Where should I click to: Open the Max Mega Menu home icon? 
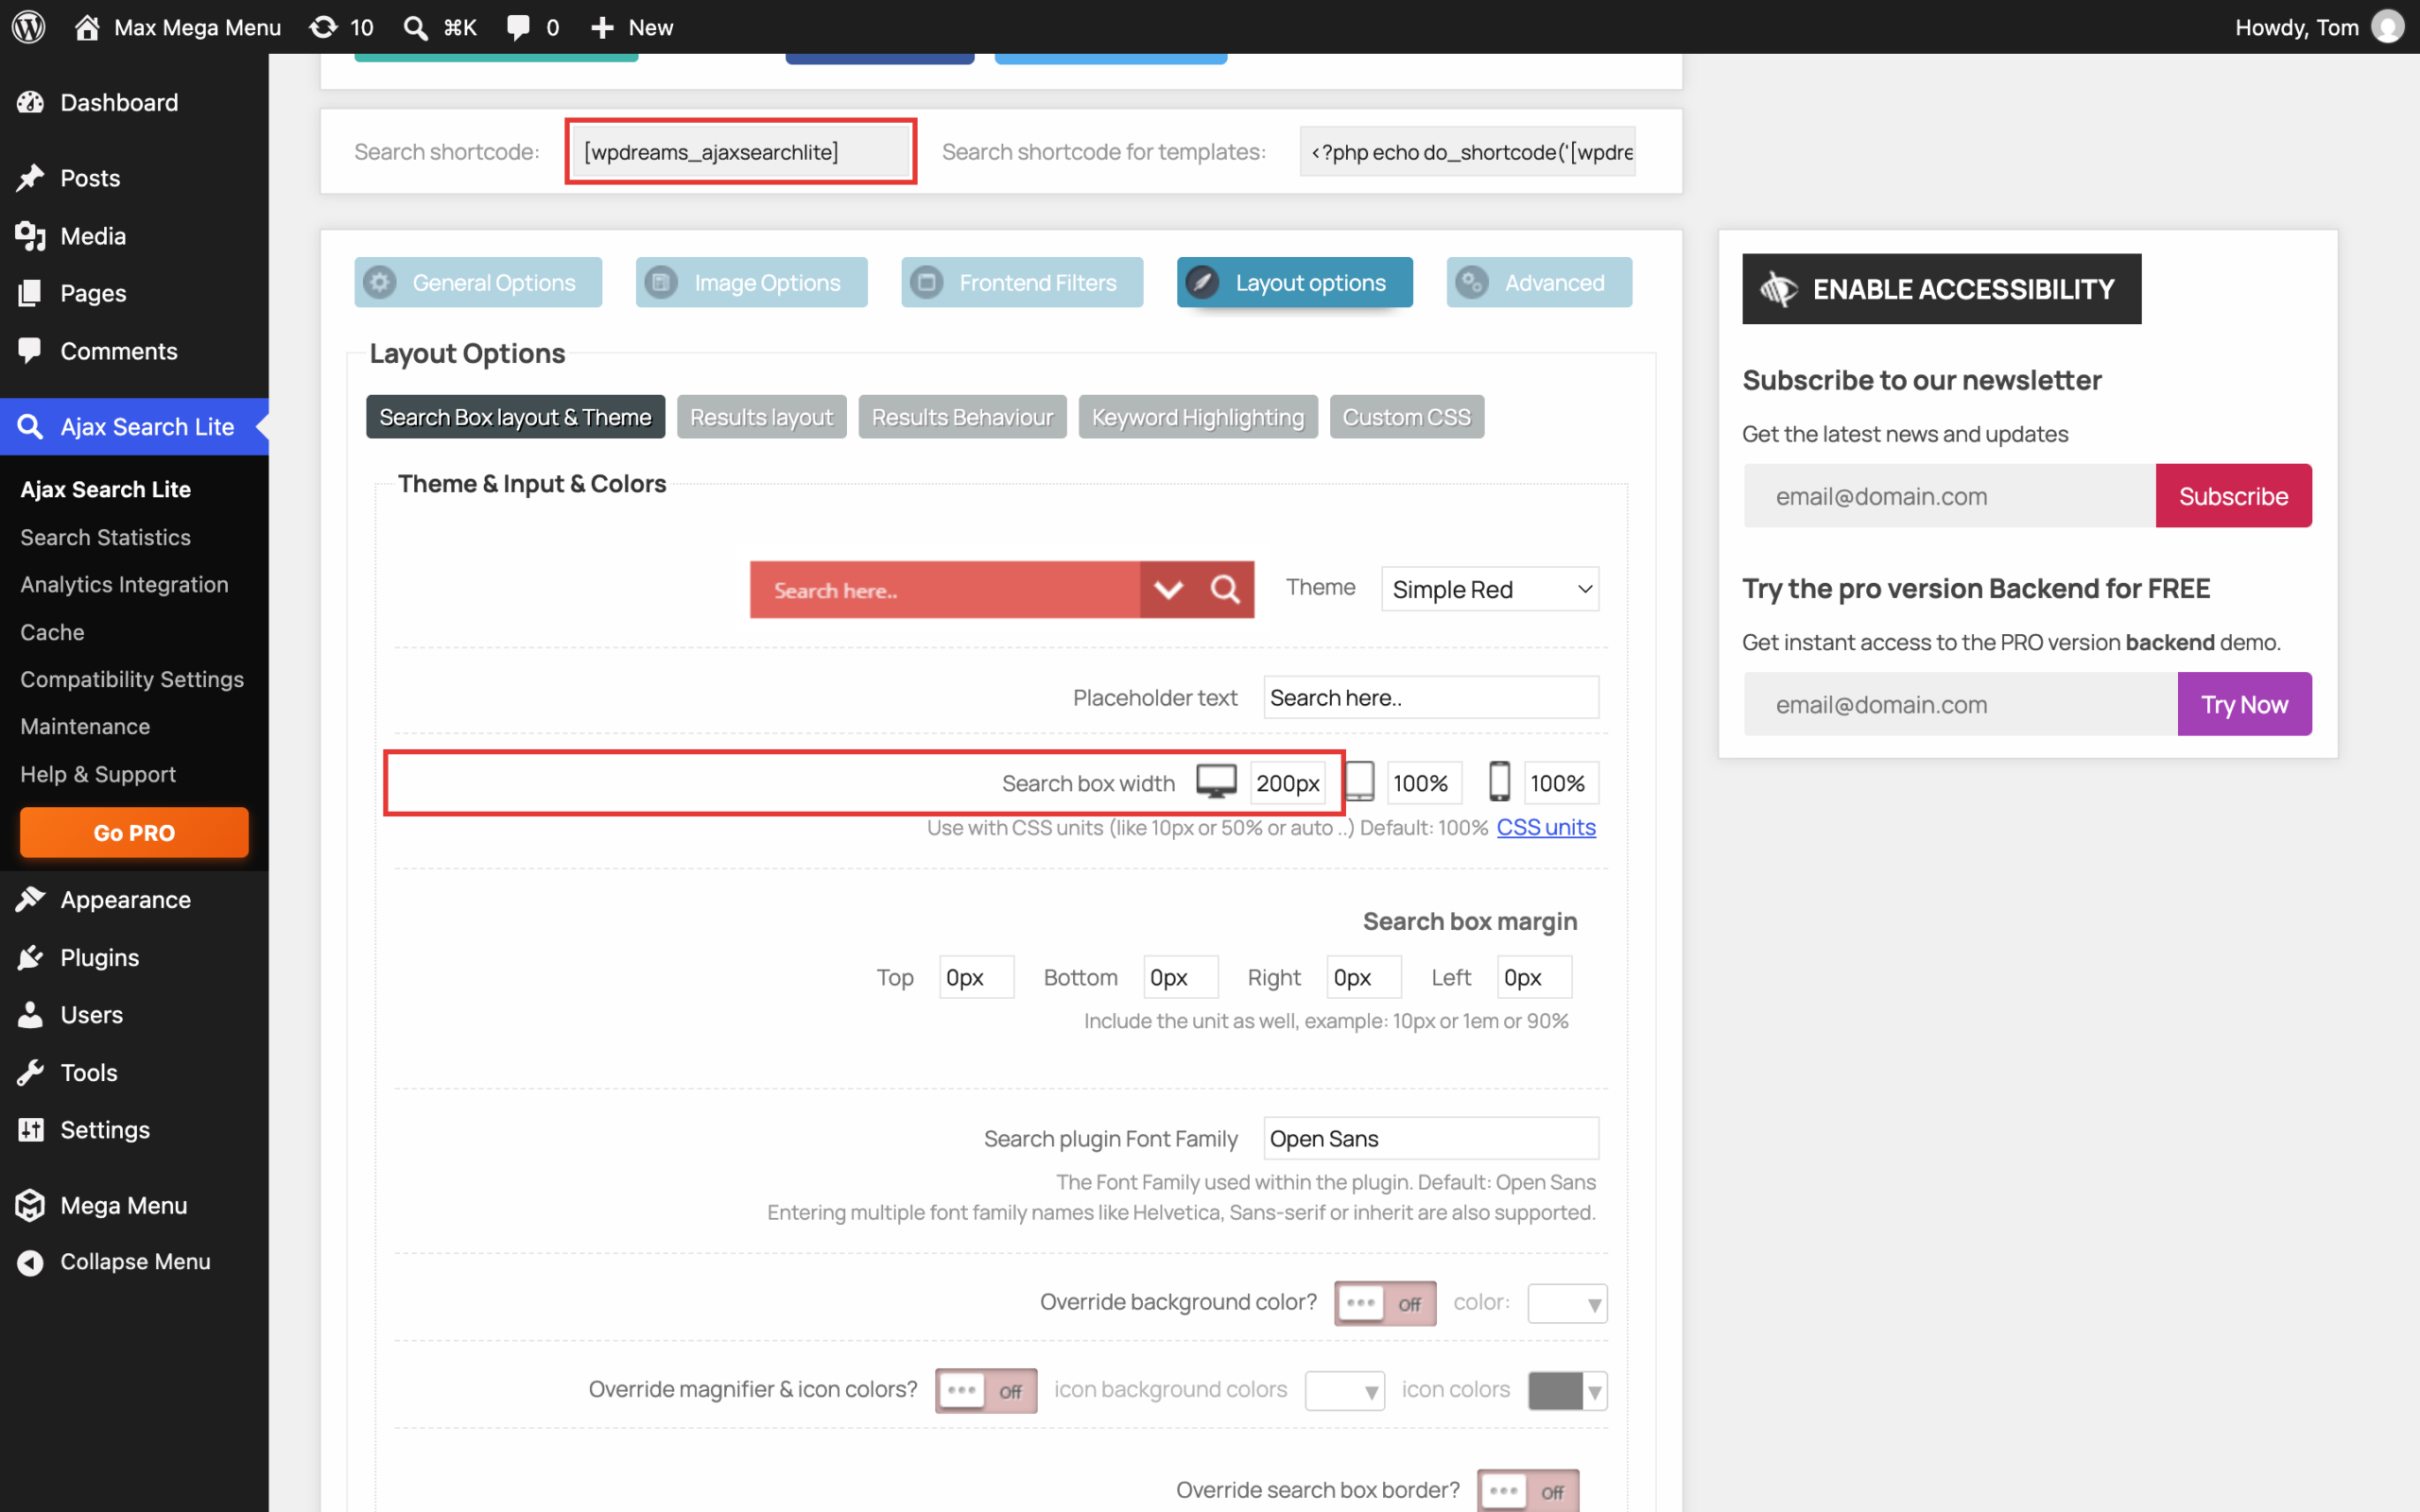pos(87,27)
